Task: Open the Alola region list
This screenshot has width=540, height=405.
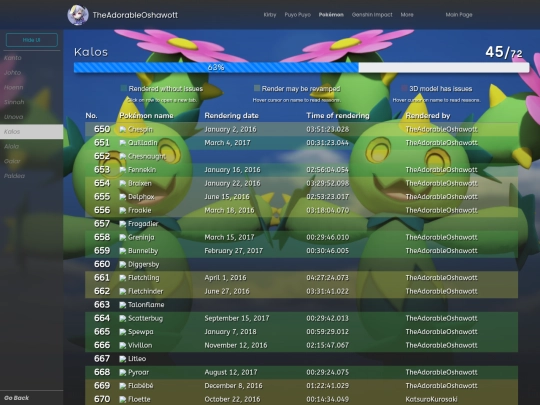Action: [31, 146]
